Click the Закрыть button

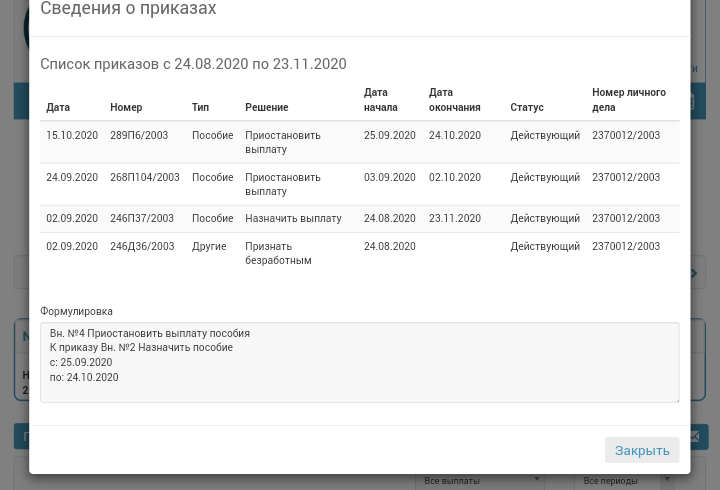click(642, 450)
